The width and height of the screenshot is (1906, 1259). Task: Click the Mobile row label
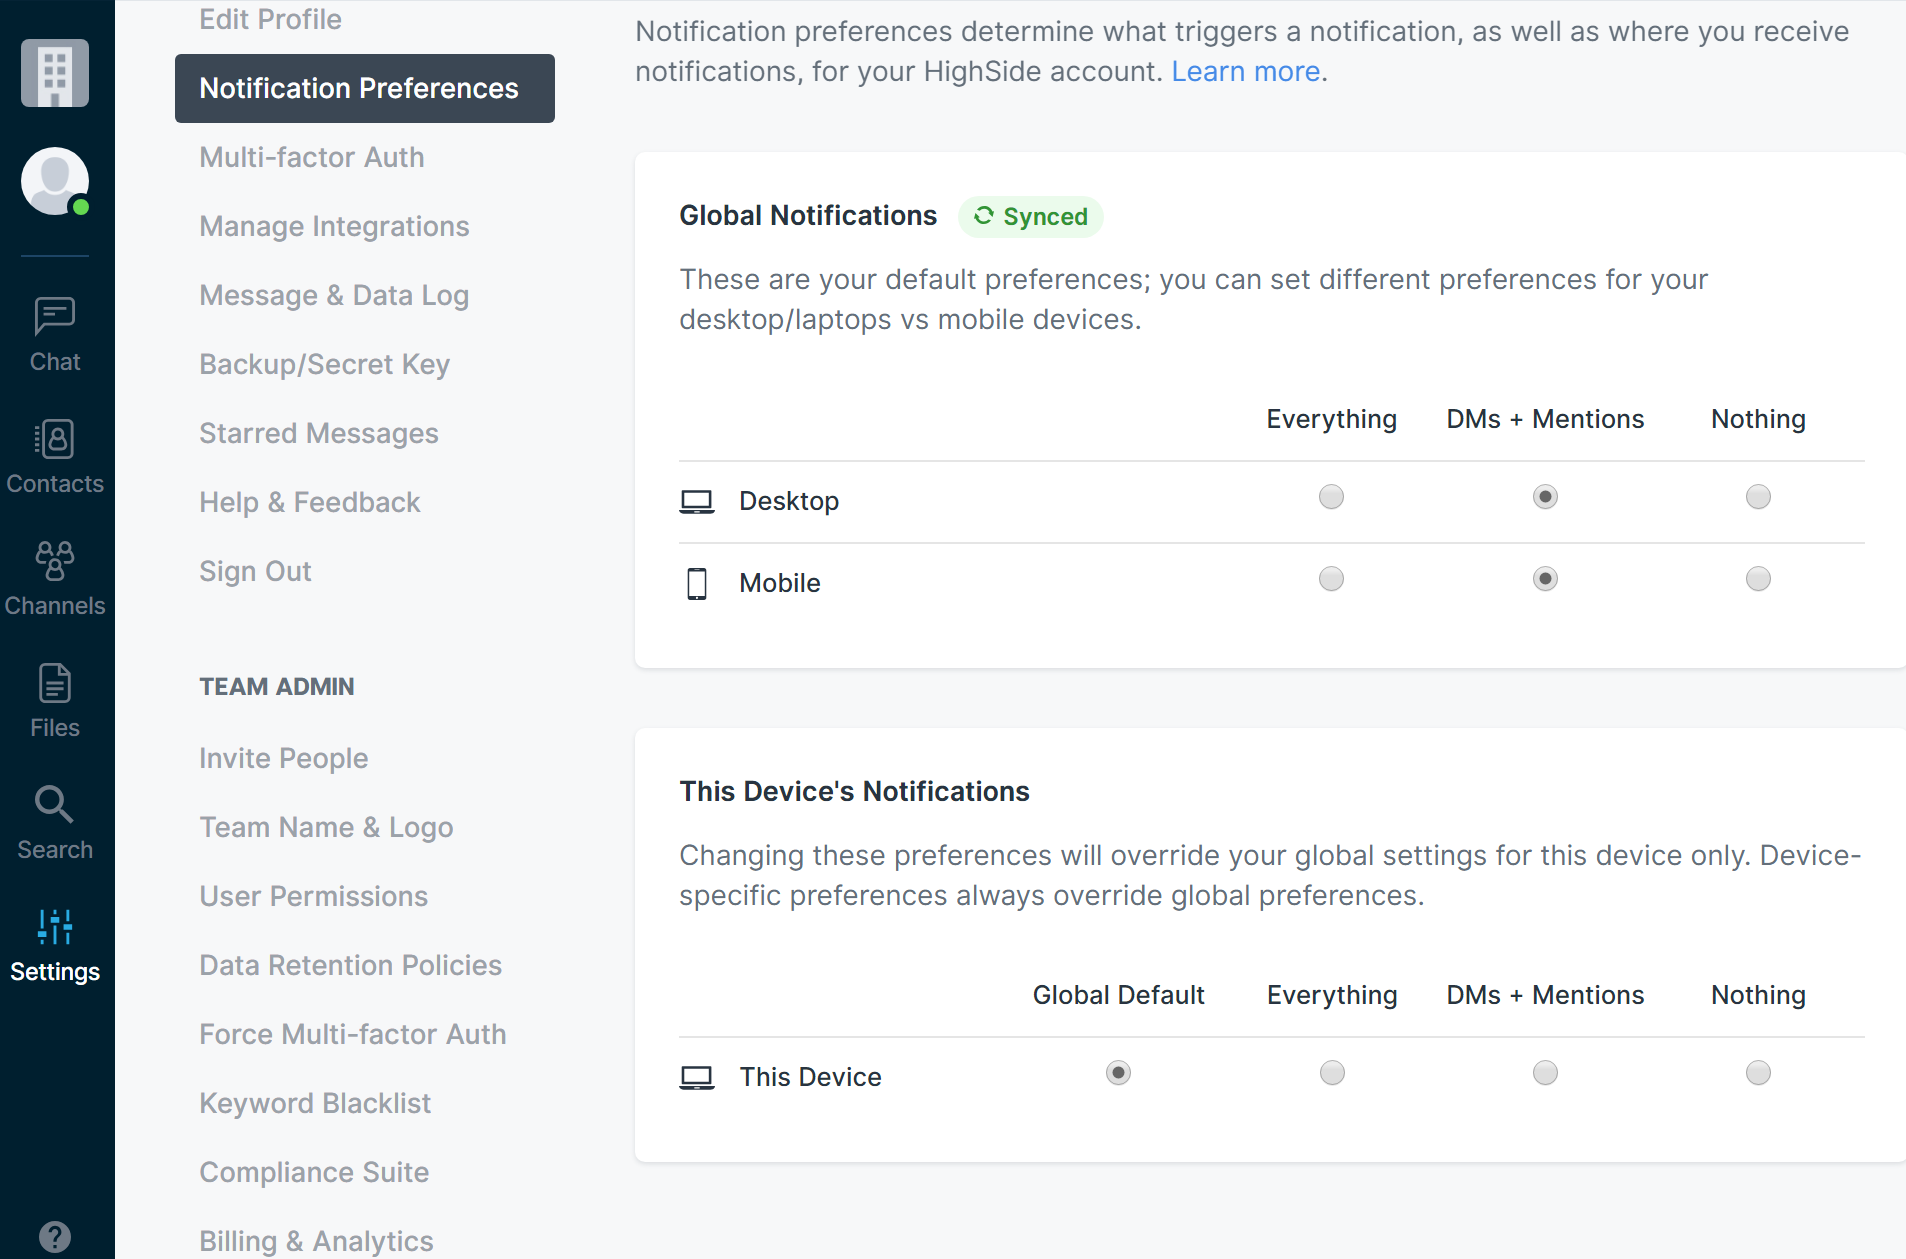click(780, 583)
